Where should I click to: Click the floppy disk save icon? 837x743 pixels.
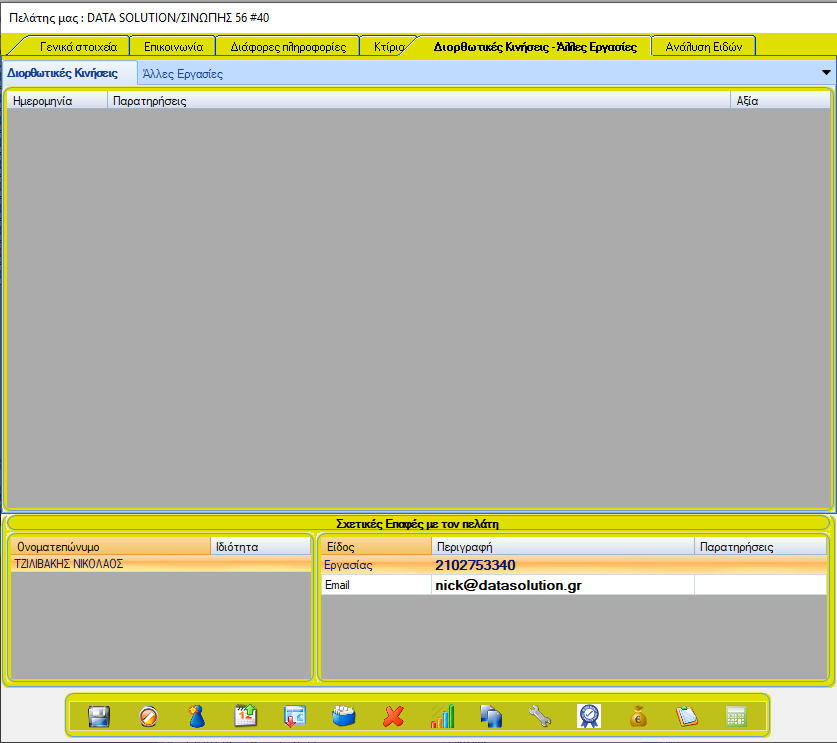[99, 716]
